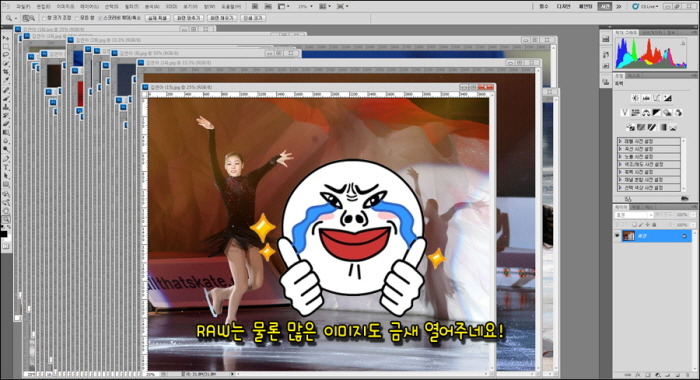Viewport: 700px width, 380px height.
Task: Expand the Levels presets group
Action: coord(620,142)
